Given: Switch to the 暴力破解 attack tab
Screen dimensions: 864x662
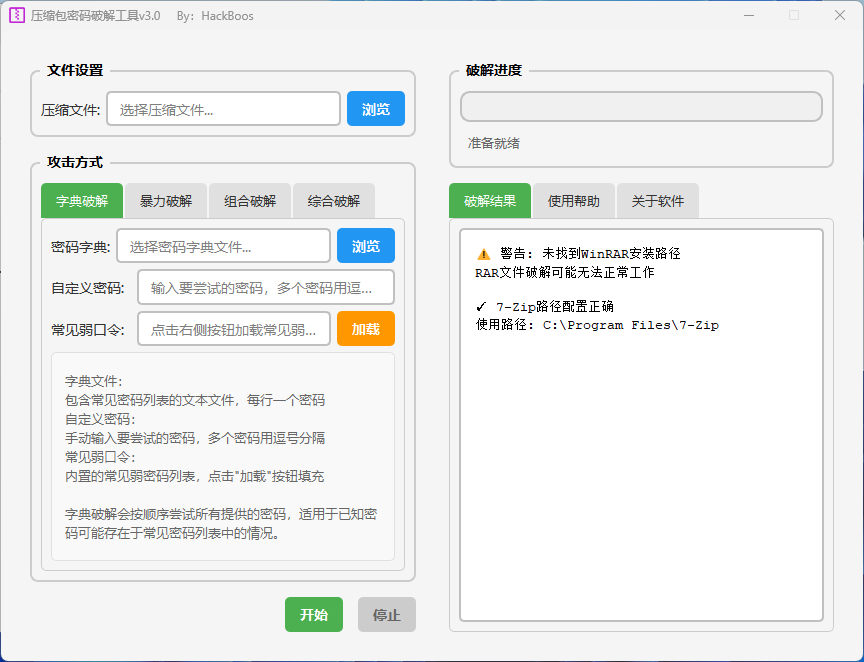Looking at the screenshot, I should click(x=165, y=200).
